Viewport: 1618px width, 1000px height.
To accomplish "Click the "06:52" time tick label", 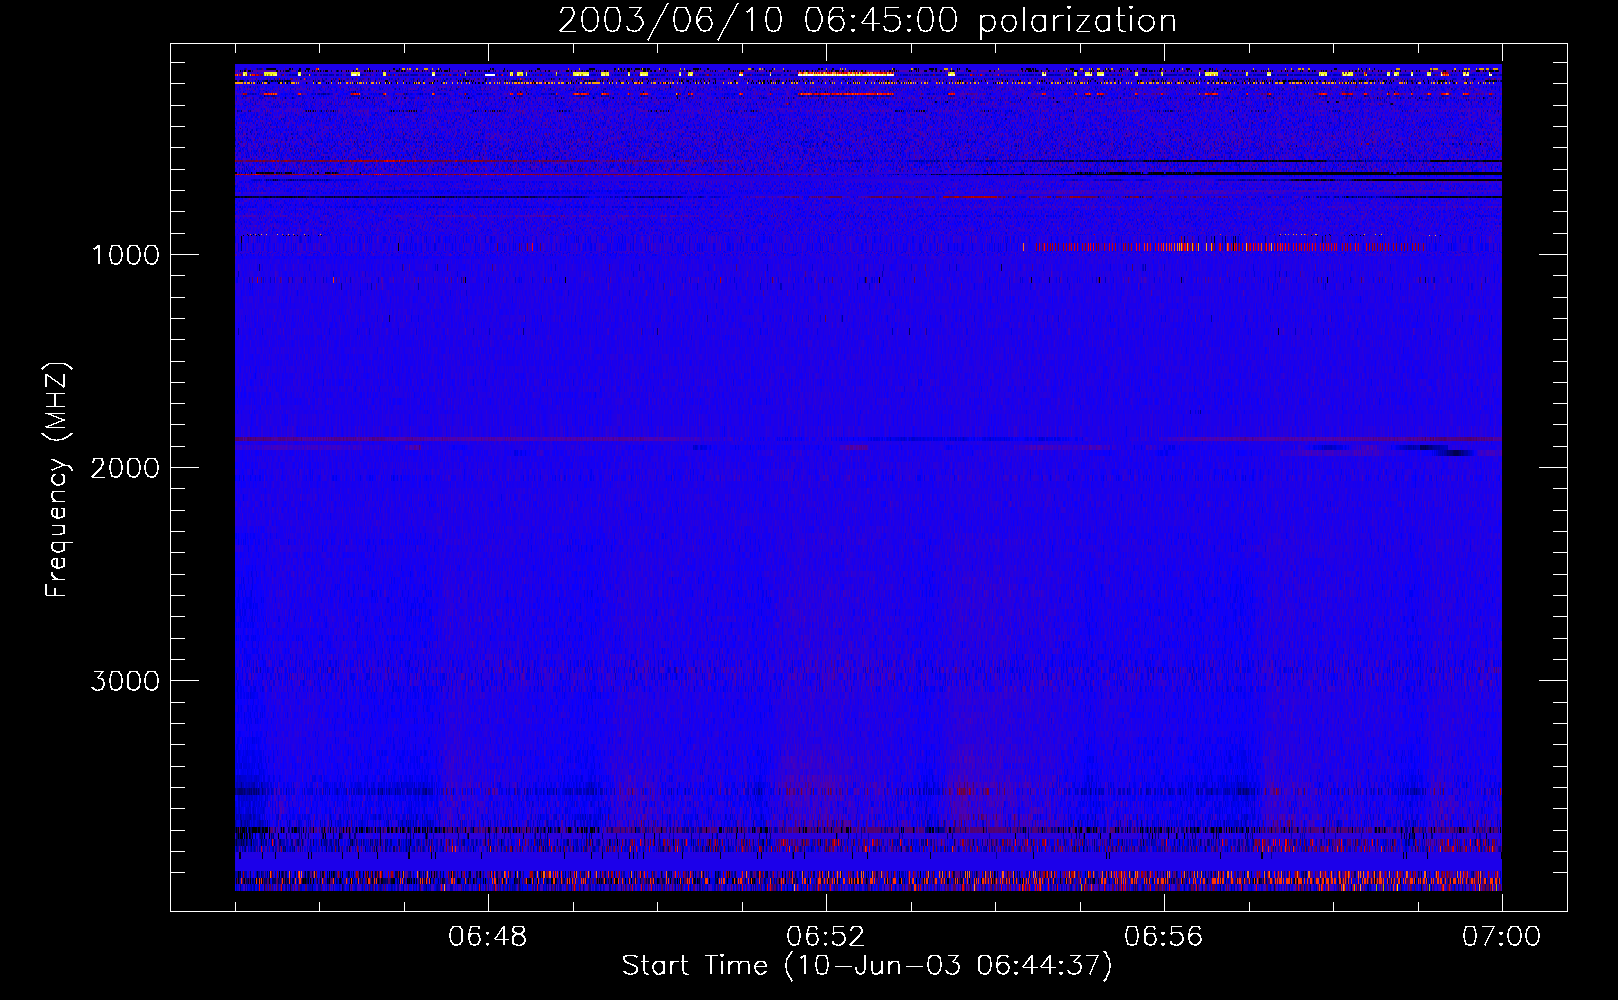I will [x=826, y=937].
